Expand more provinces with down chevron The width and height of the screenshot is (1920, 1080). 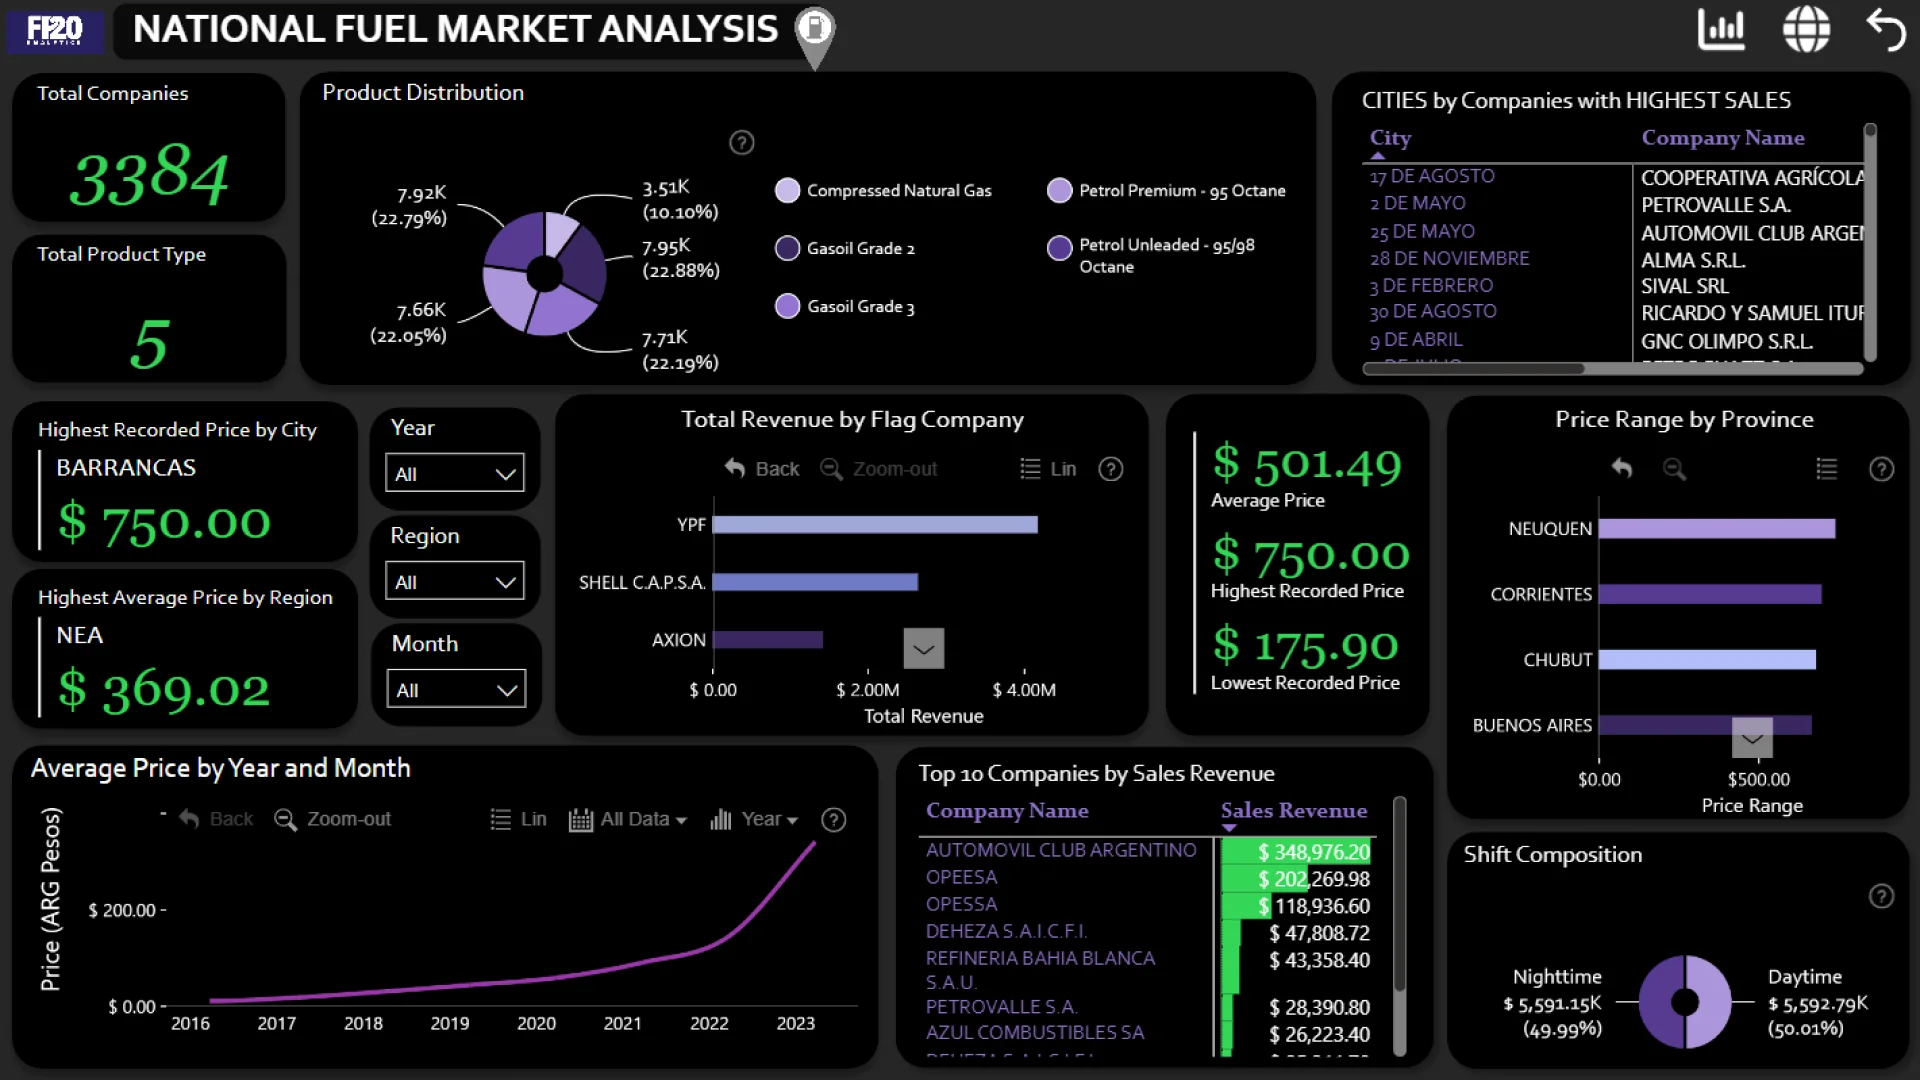(x=1752, y=738)
